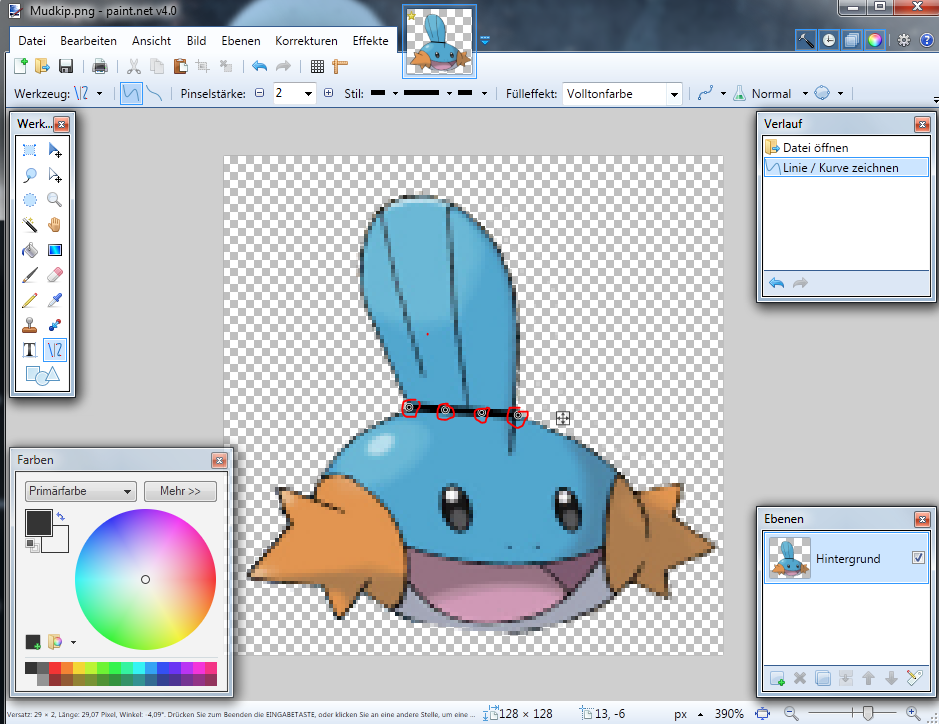Open the Bearbeiten menu
This screenshot has height=724, width=939.
click(x=88, y=41)
